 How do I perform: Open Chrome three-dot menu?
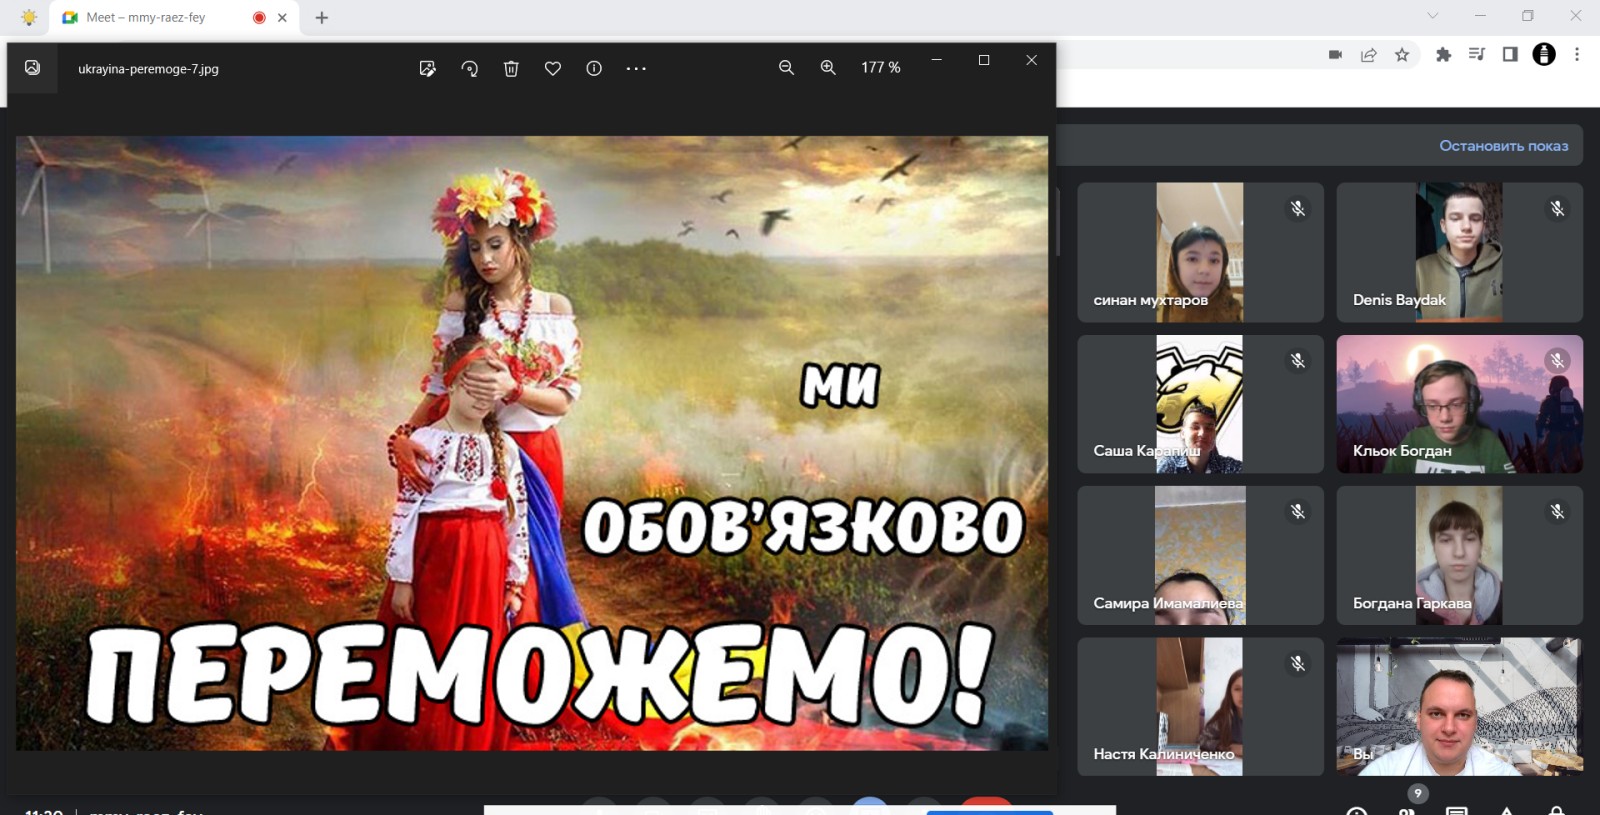click(1577, 54)
